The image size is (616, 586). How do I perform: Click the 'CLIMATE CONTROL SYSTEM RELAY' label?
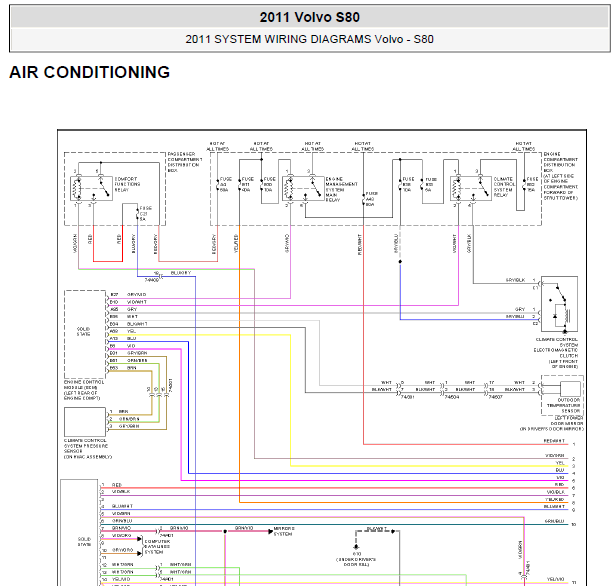pos(504,187)
